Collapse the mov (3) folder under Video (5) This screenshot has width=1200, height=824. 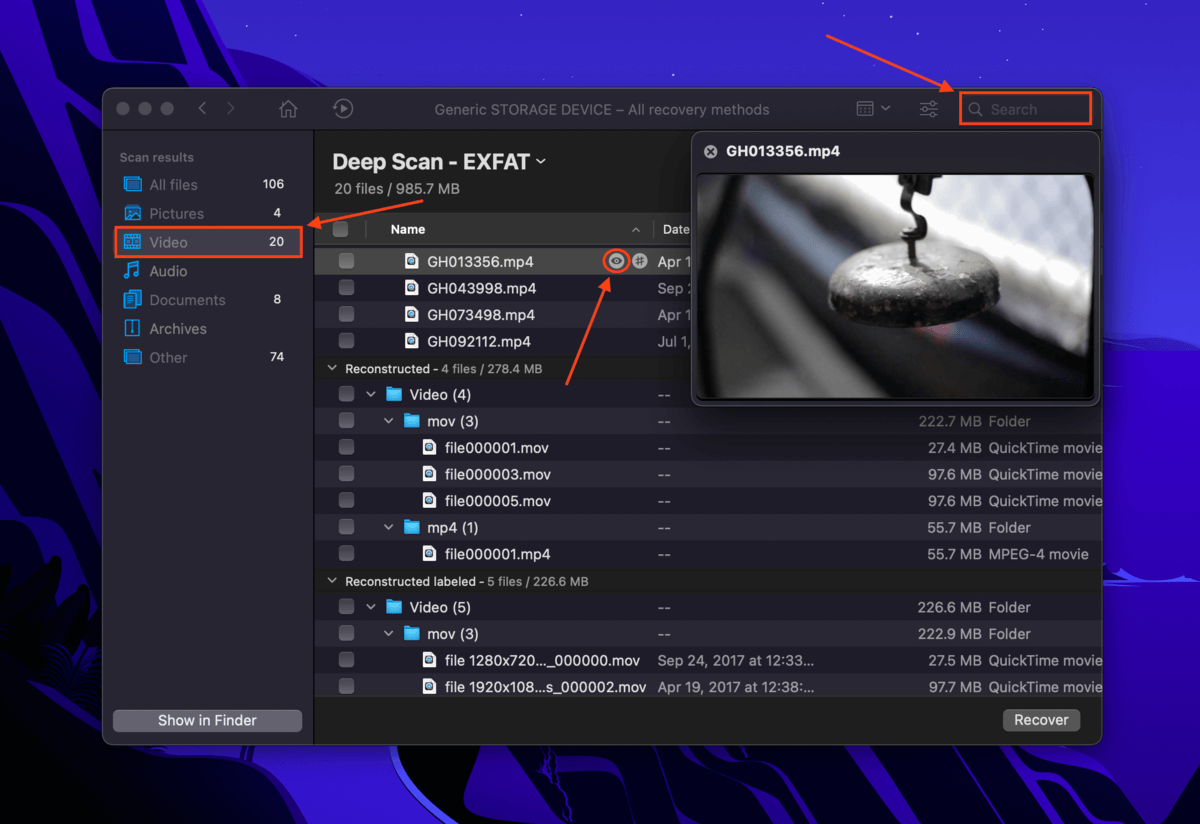[389, 634]
